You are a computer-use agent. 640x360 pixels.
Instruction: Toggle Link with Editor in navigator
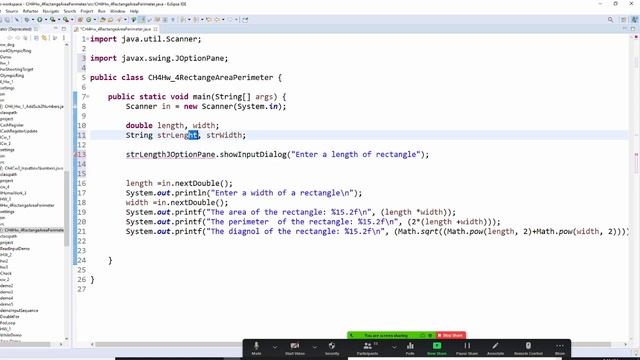coord(44,38)
